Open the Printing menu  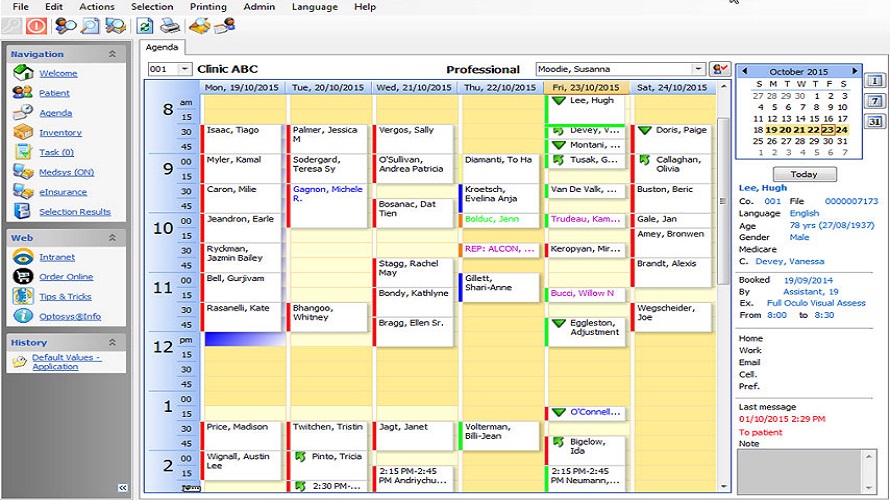click(x=208, y=7)
